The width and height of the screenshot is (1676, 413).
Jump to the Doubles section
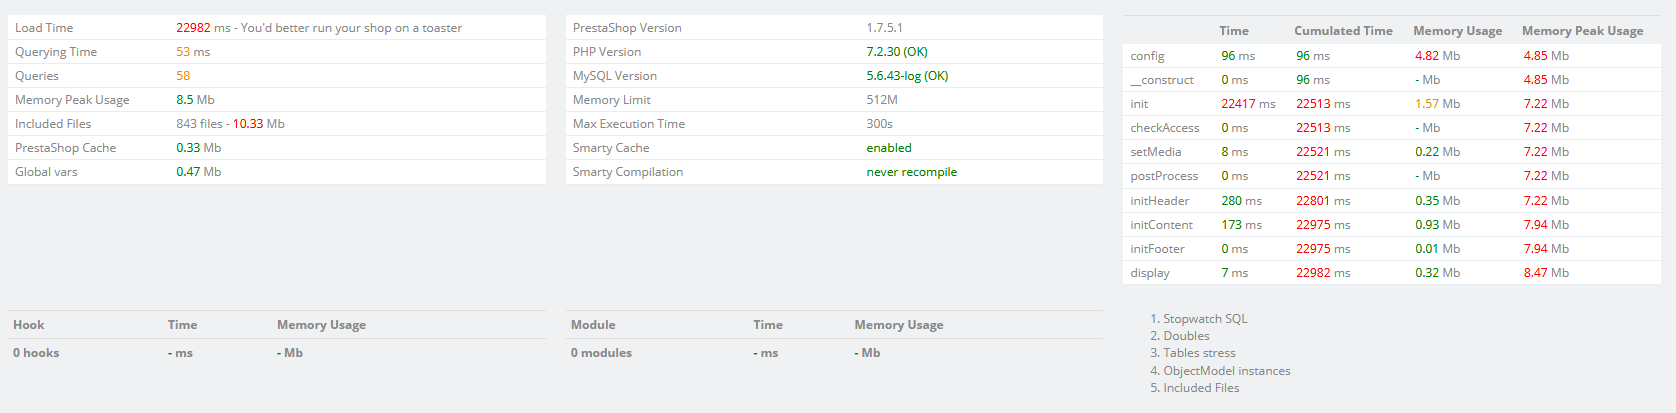click(x=1186, y=336)
